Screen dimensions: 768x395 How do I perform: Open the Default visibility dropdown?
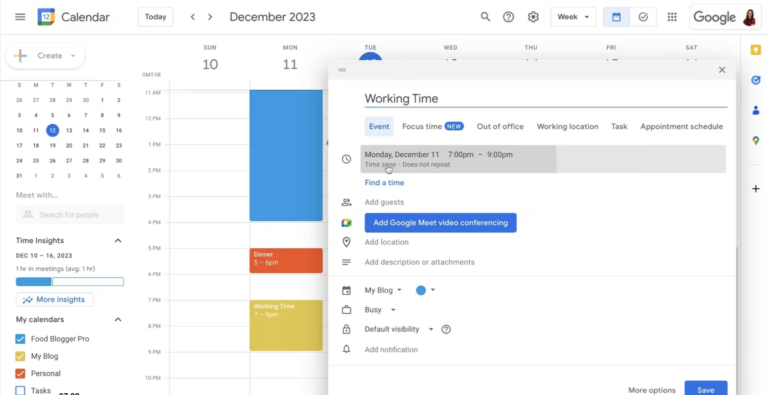coord(399,329)
